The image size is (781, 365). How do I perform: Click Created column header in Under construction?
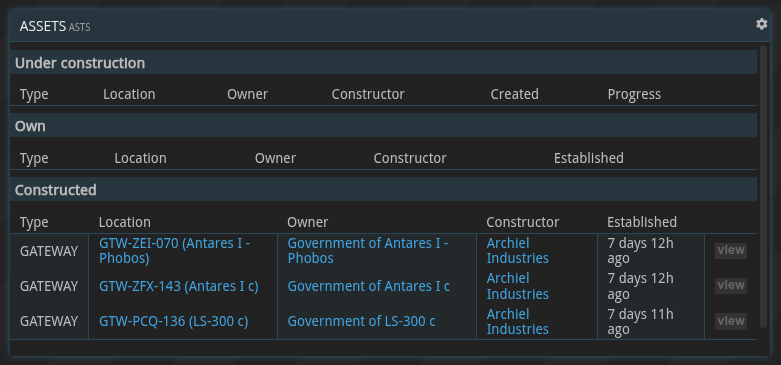click(x=515, y=94)
